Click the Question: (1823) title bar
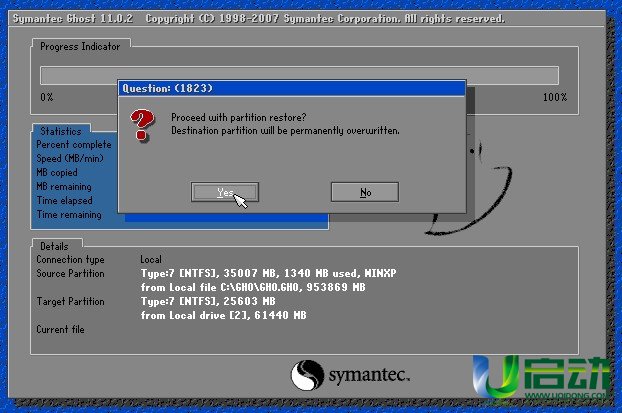This screenshot has height=413, width=622. pos(292,88)
